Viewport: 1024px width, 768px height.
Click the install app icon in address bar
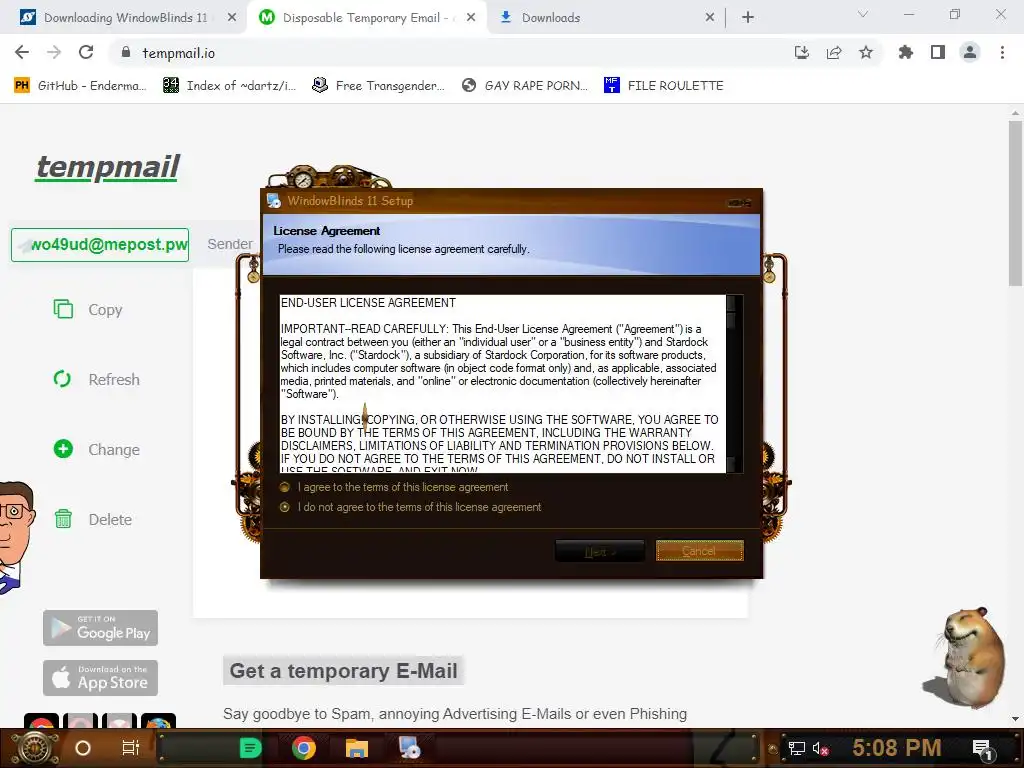[x=802, y=53]
